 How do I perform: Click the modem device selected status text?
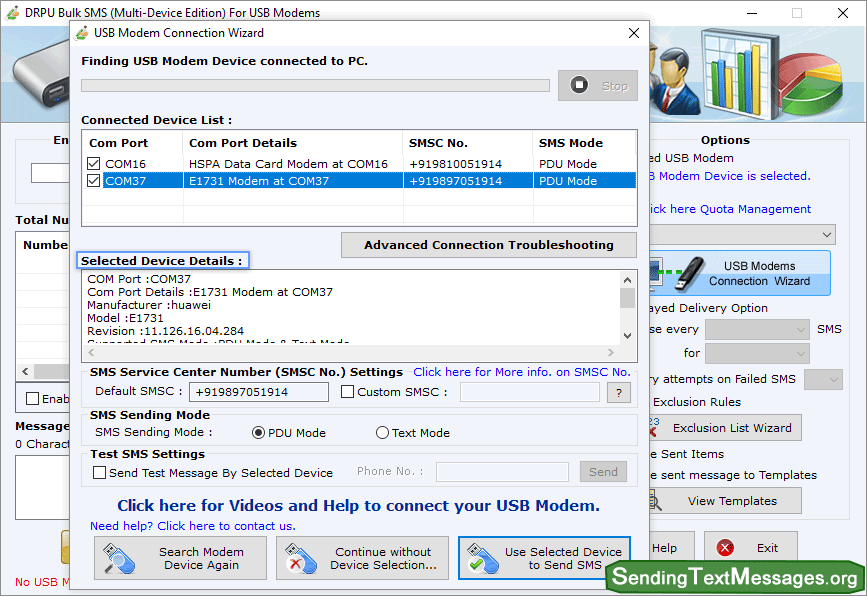click(x=730, y=176)
